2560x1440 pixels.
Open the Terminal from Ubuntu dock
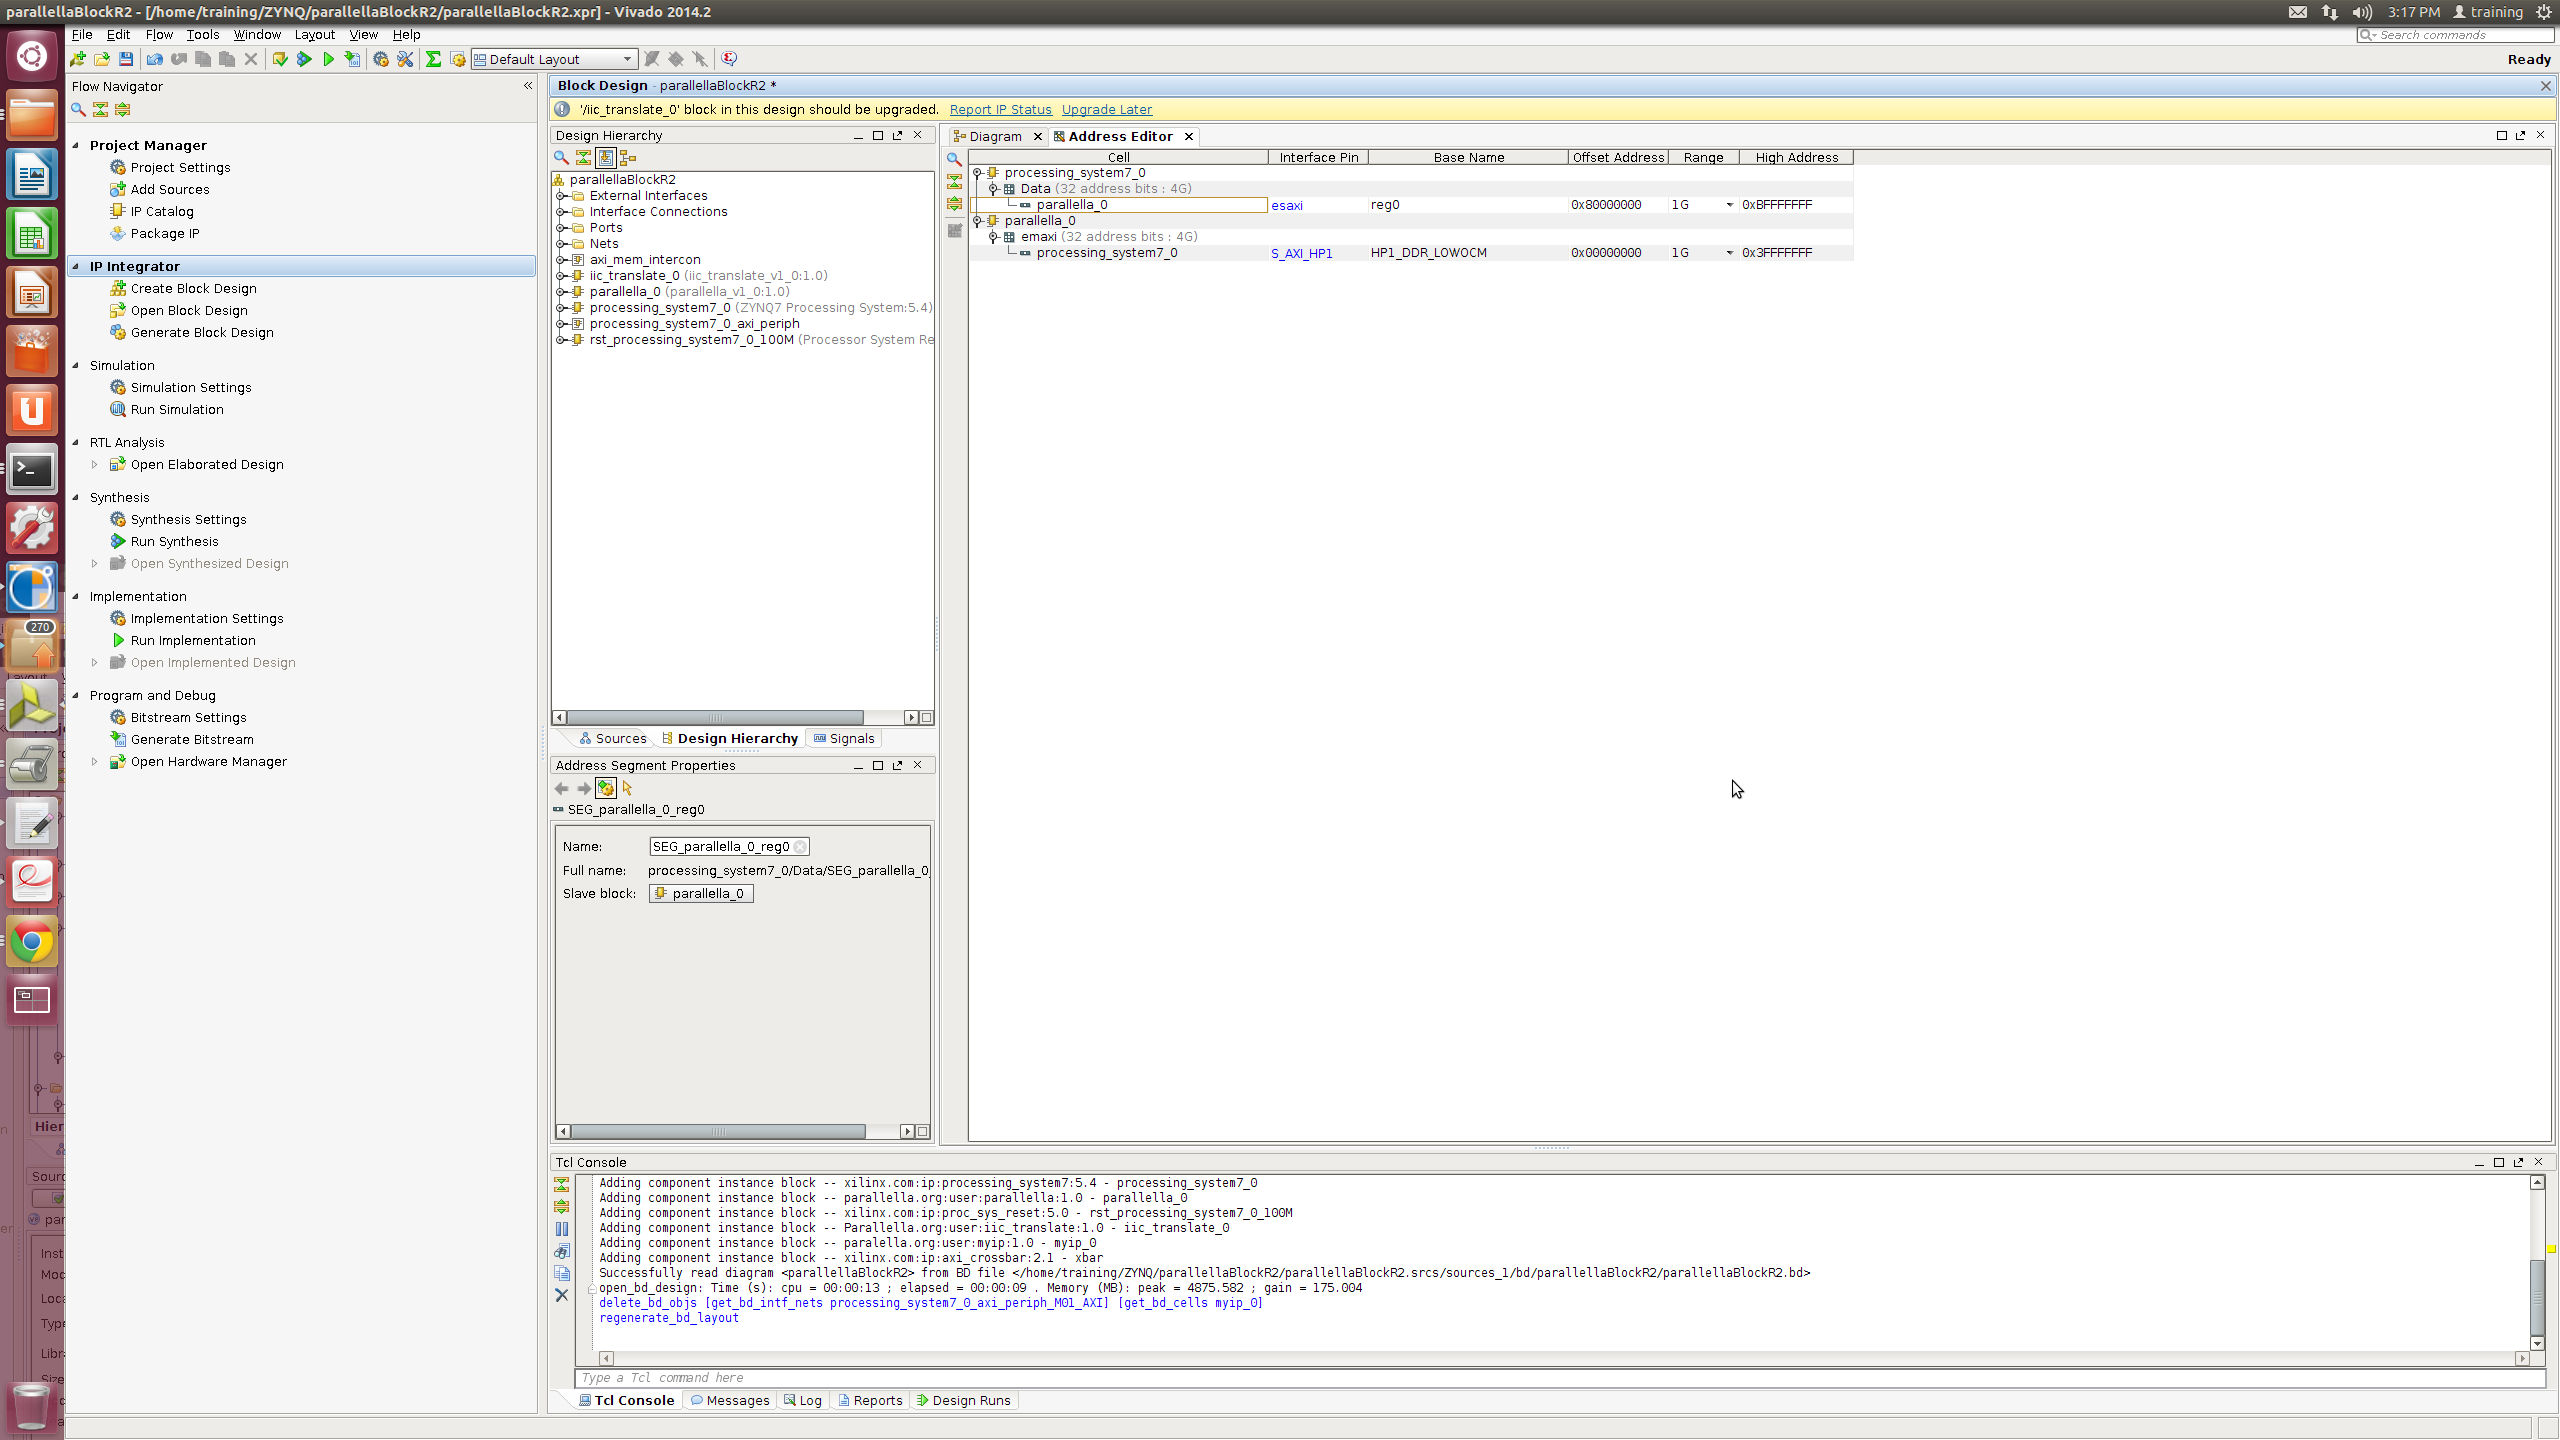coord(32,470)
